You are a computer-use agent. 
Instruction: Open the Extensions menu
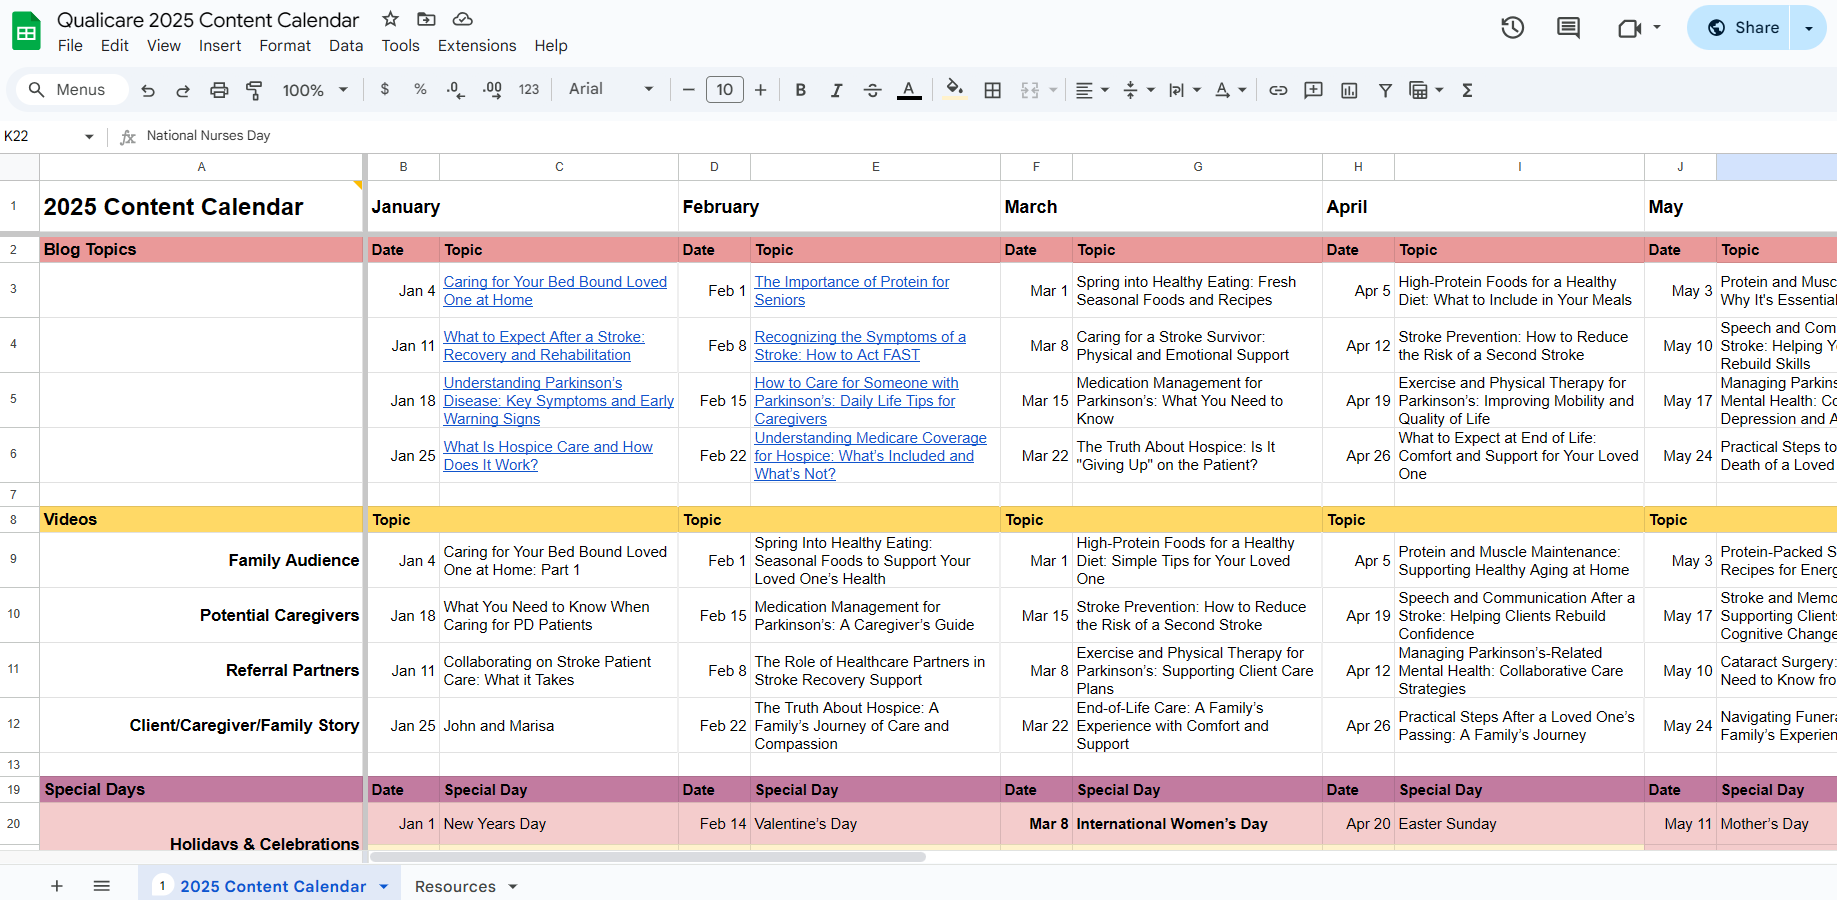477,46
